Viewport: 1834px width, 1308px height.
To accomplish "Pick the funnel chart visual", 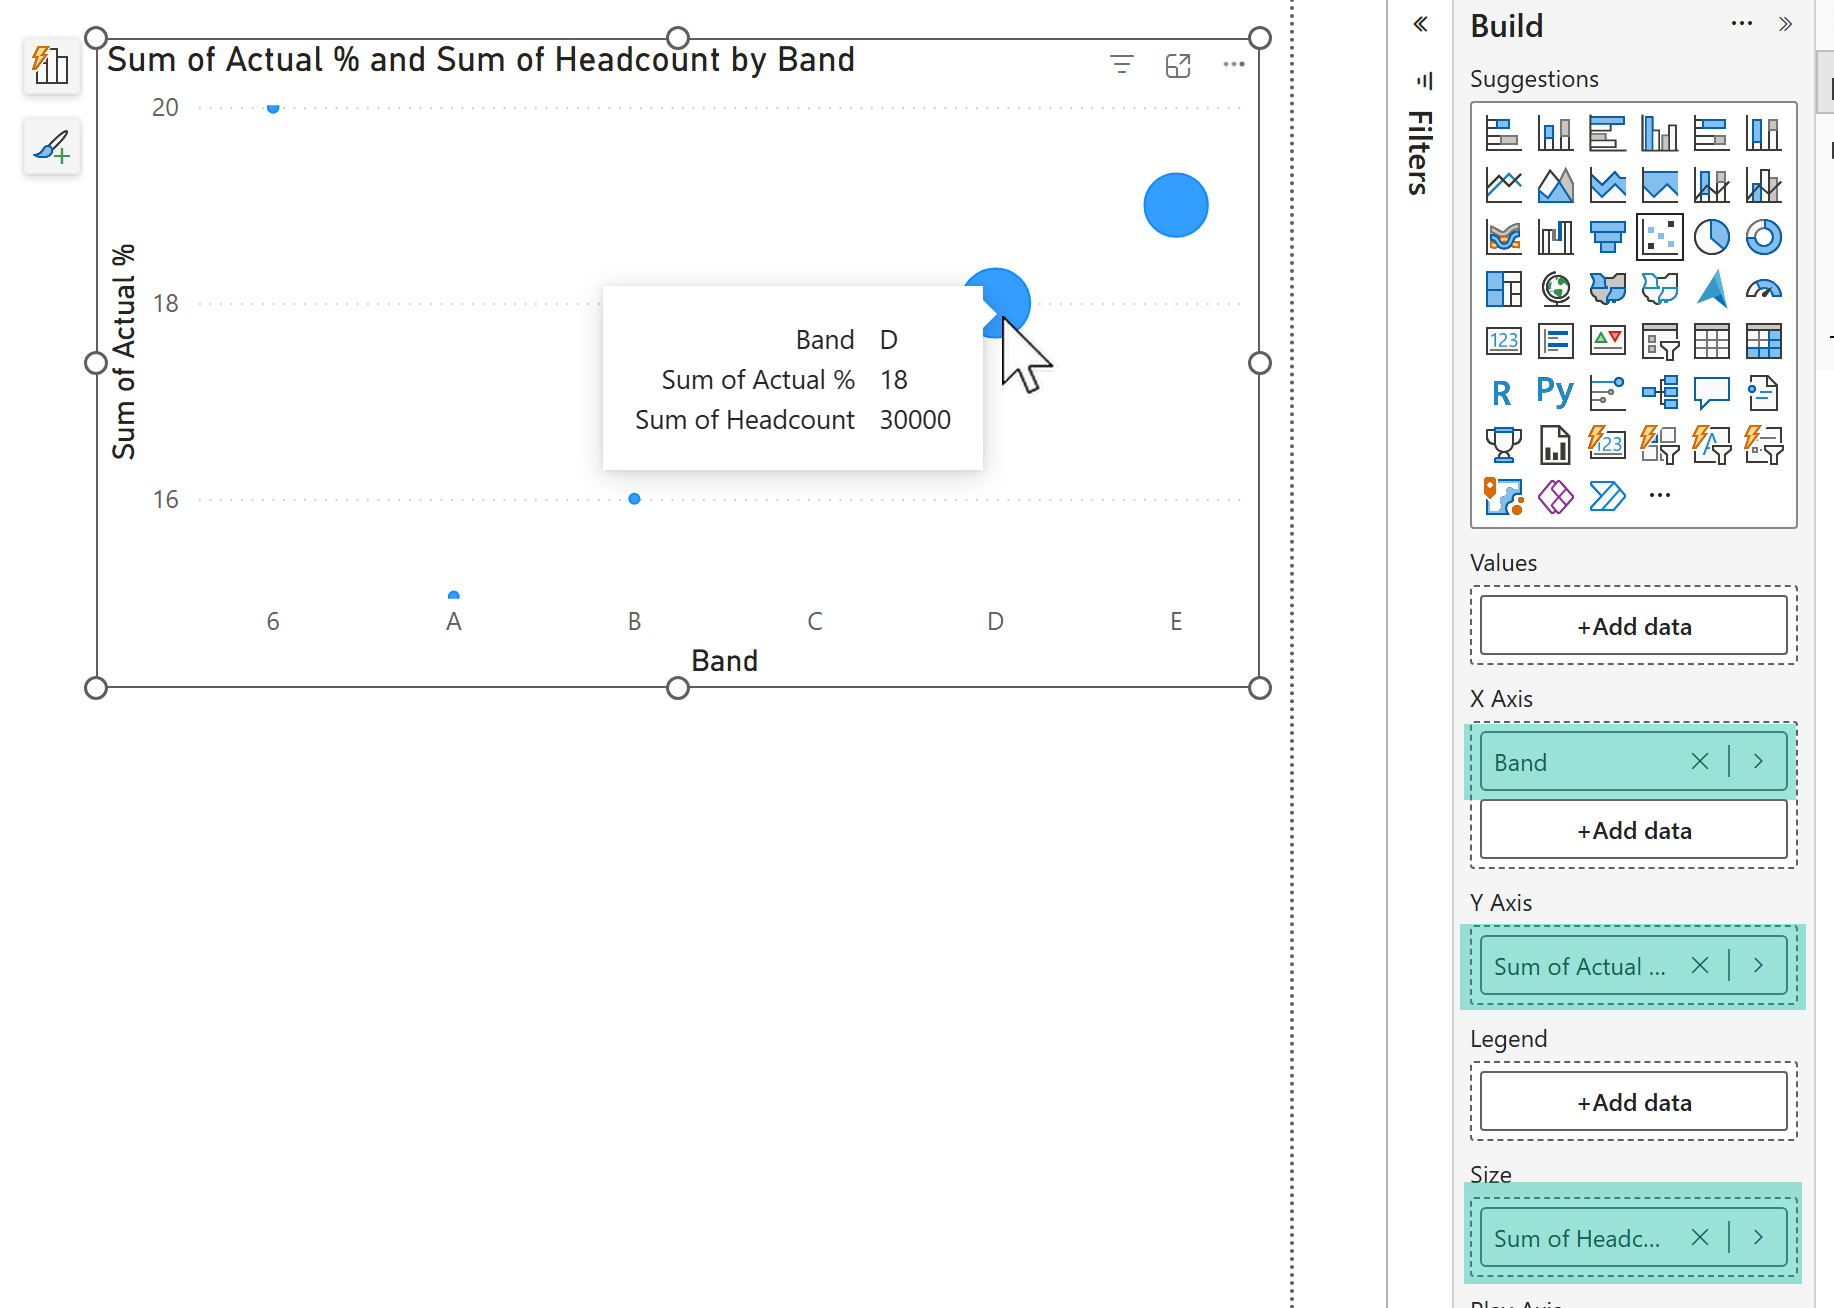I will (x=1607, y=237).
